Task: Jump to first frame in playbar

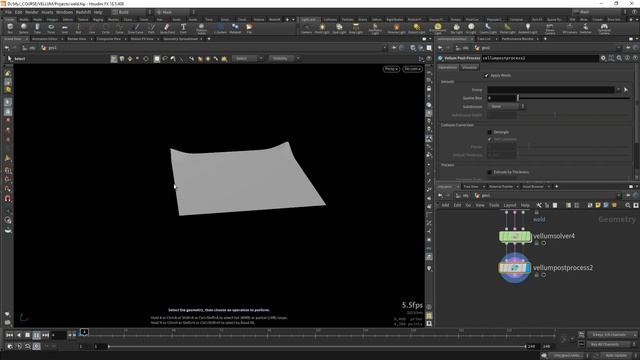Action: point(9,335)
